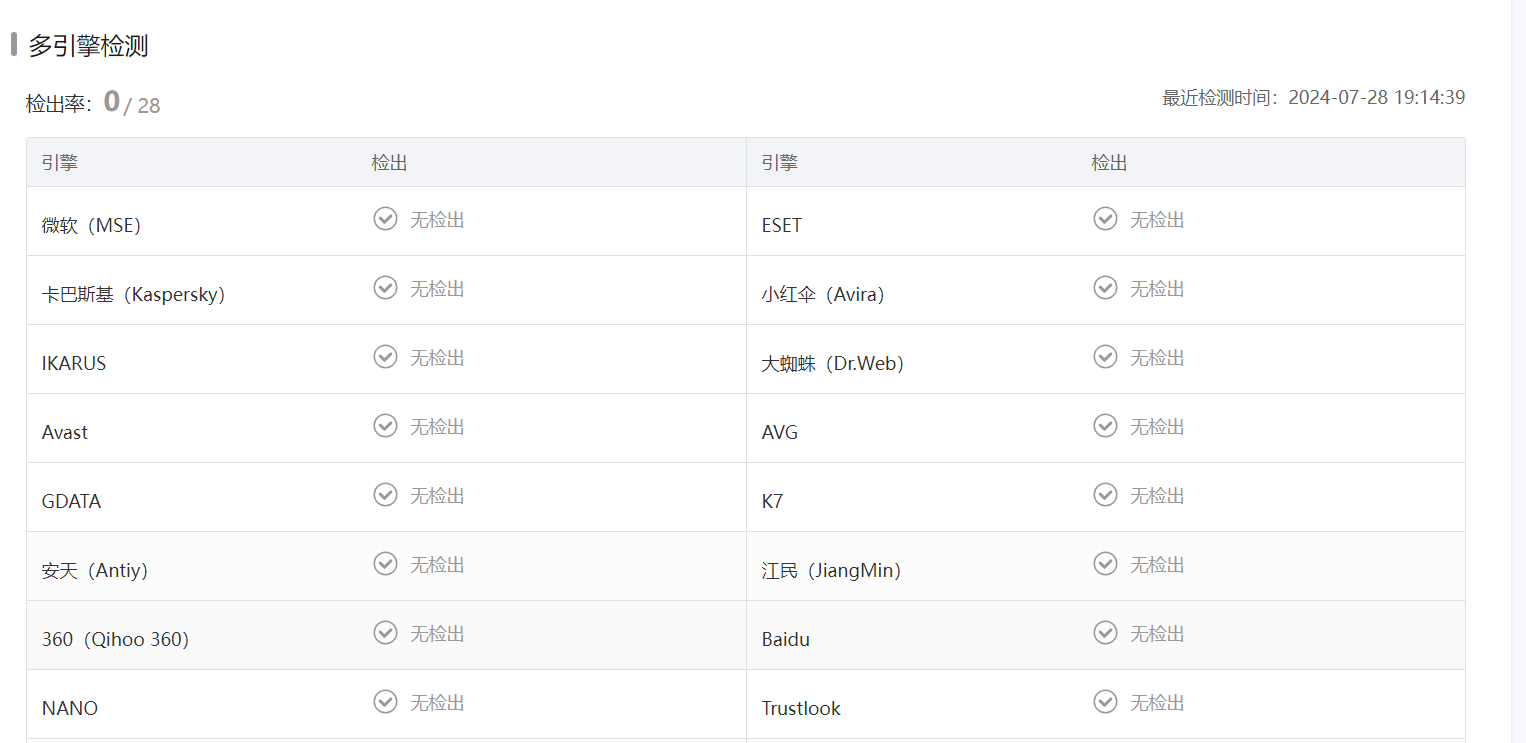
Task: Click the check icon in the Avast row
Action: click(385, 426)
